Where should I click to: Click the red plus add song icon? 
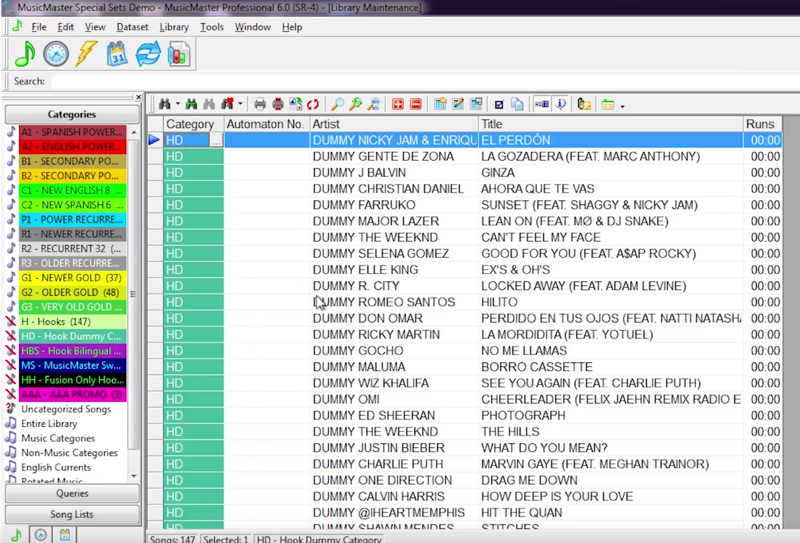point(398,104)
